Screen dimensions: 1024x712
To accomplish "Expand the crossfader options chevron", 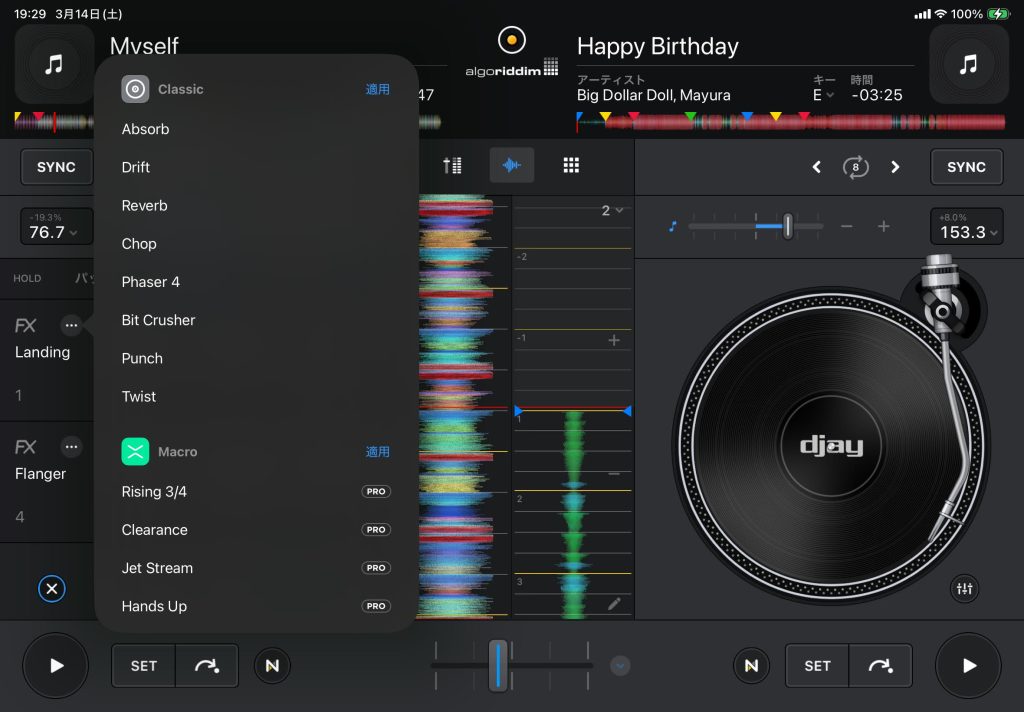I will pyautogui.click(x=620, y=665).
